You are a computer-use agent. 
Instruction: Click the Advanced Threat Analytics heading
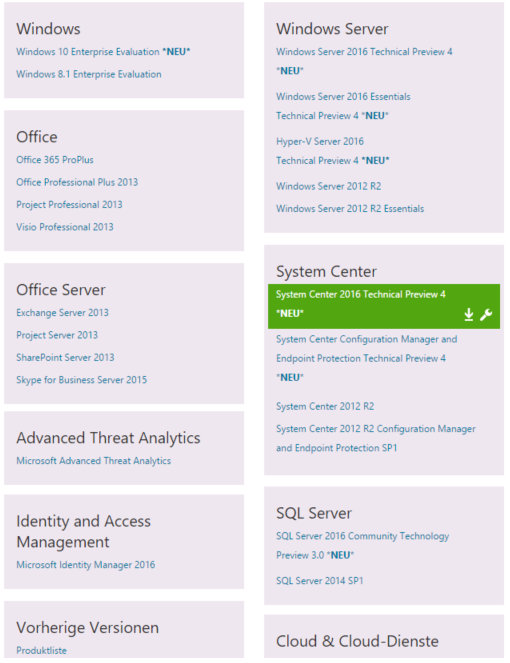(x=108, y=438)
